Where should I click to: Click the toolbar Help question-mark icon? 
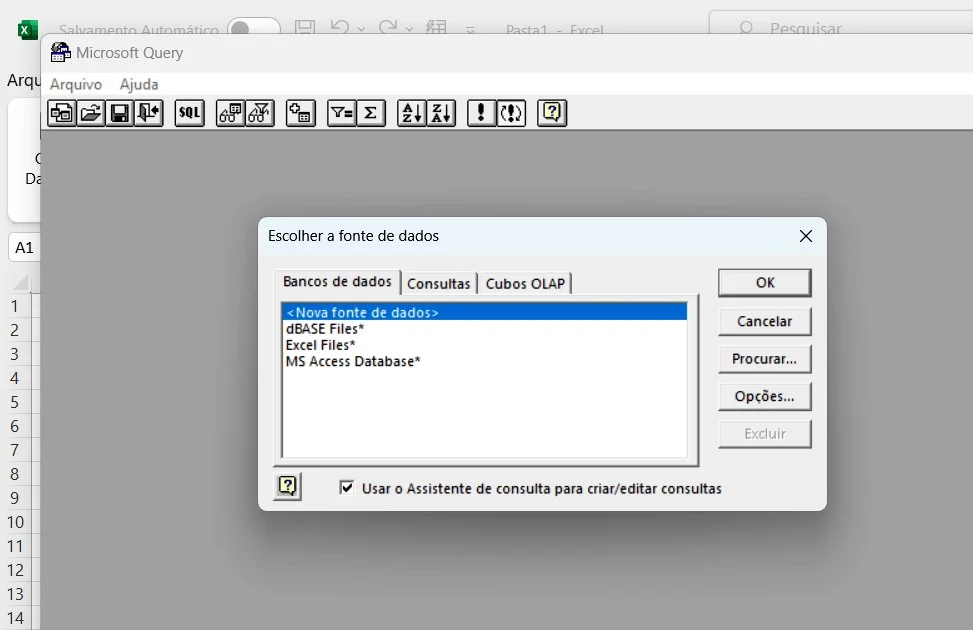[x=552, y=113]
